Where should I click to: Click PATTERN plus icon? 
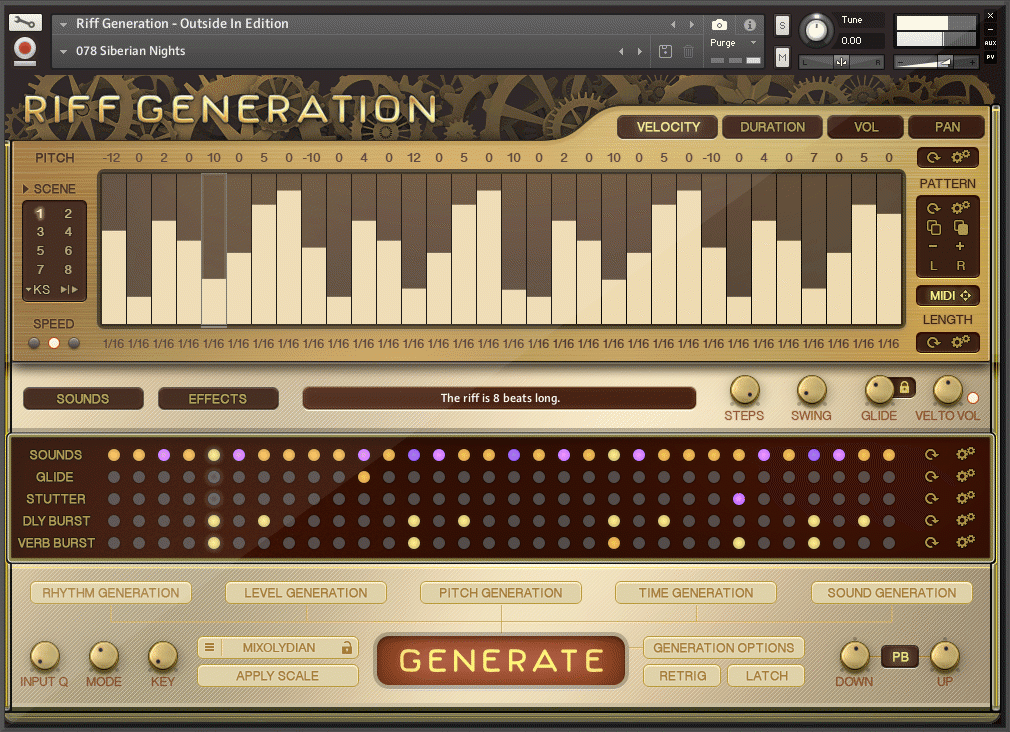pyautogui.click(x=960, y=246)
